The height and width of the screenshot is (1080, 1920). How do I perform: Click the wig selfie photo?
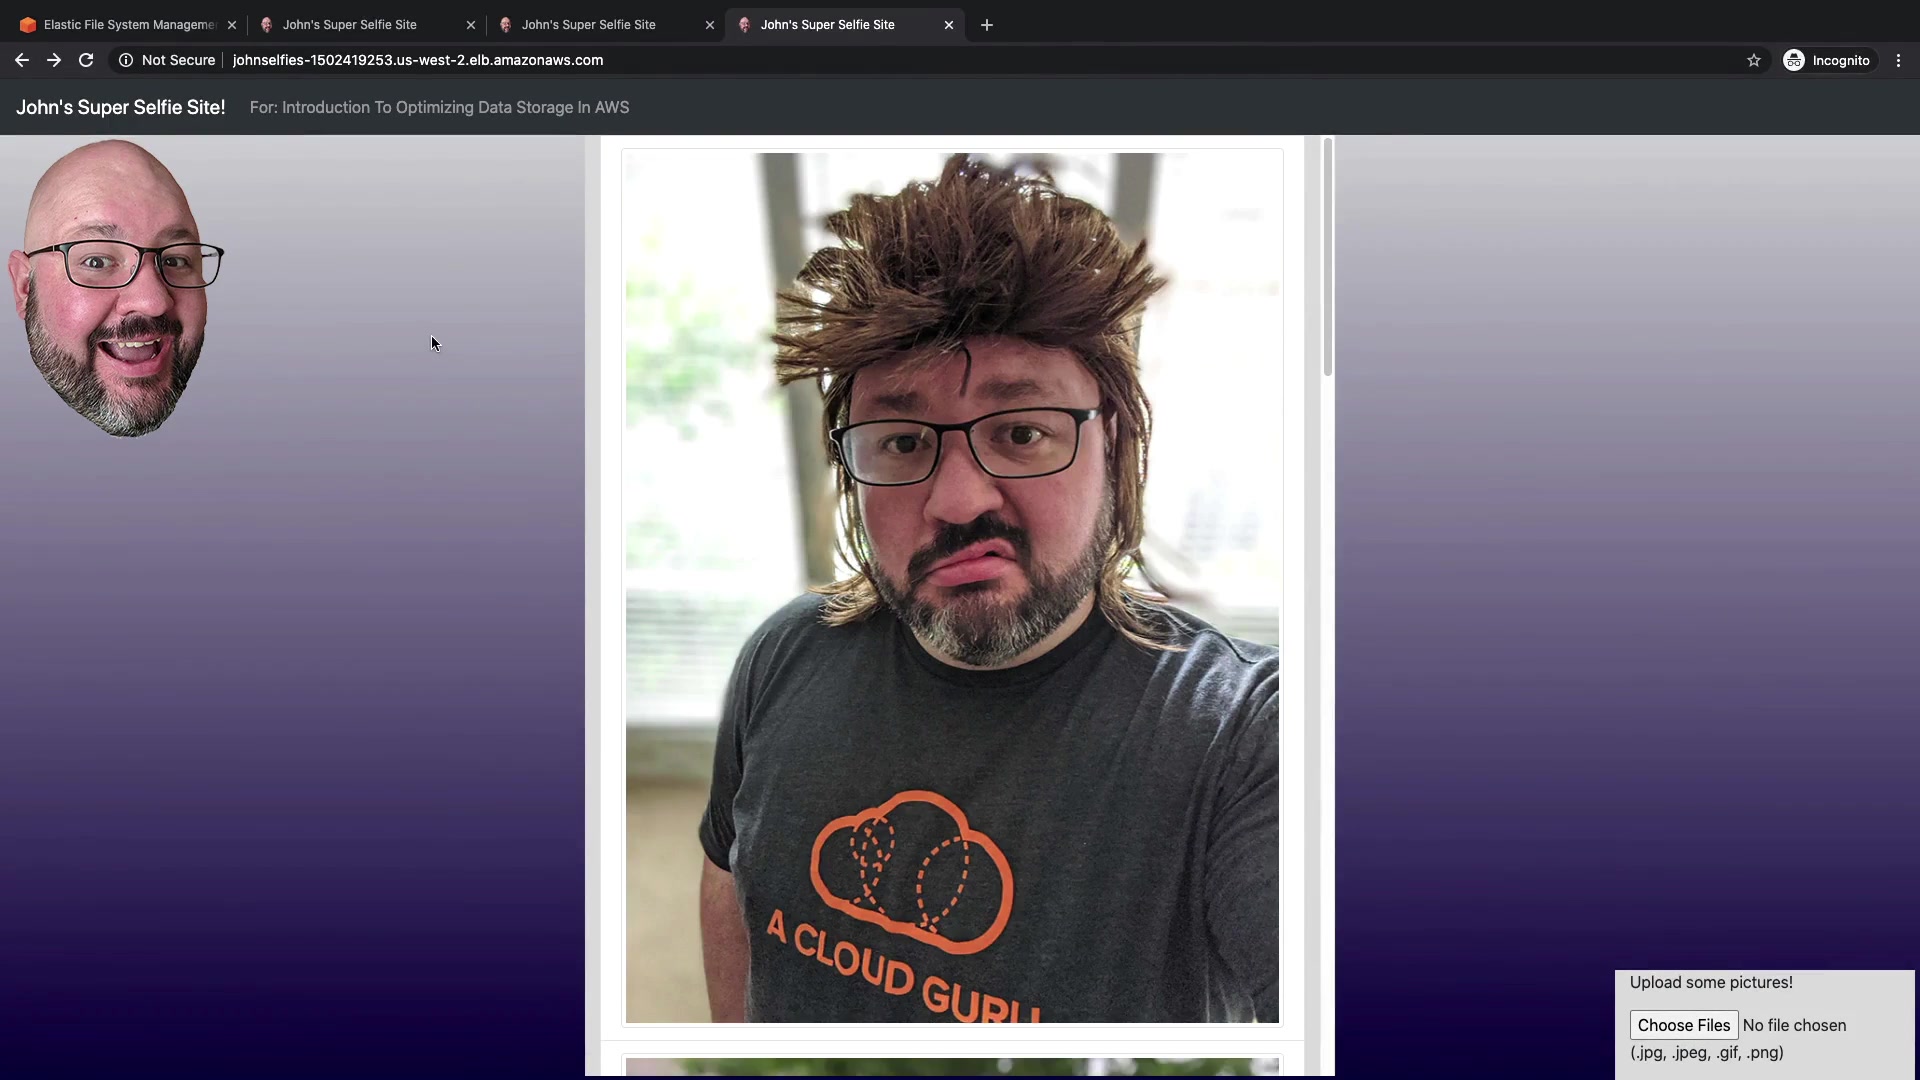[x=951, y=588]
